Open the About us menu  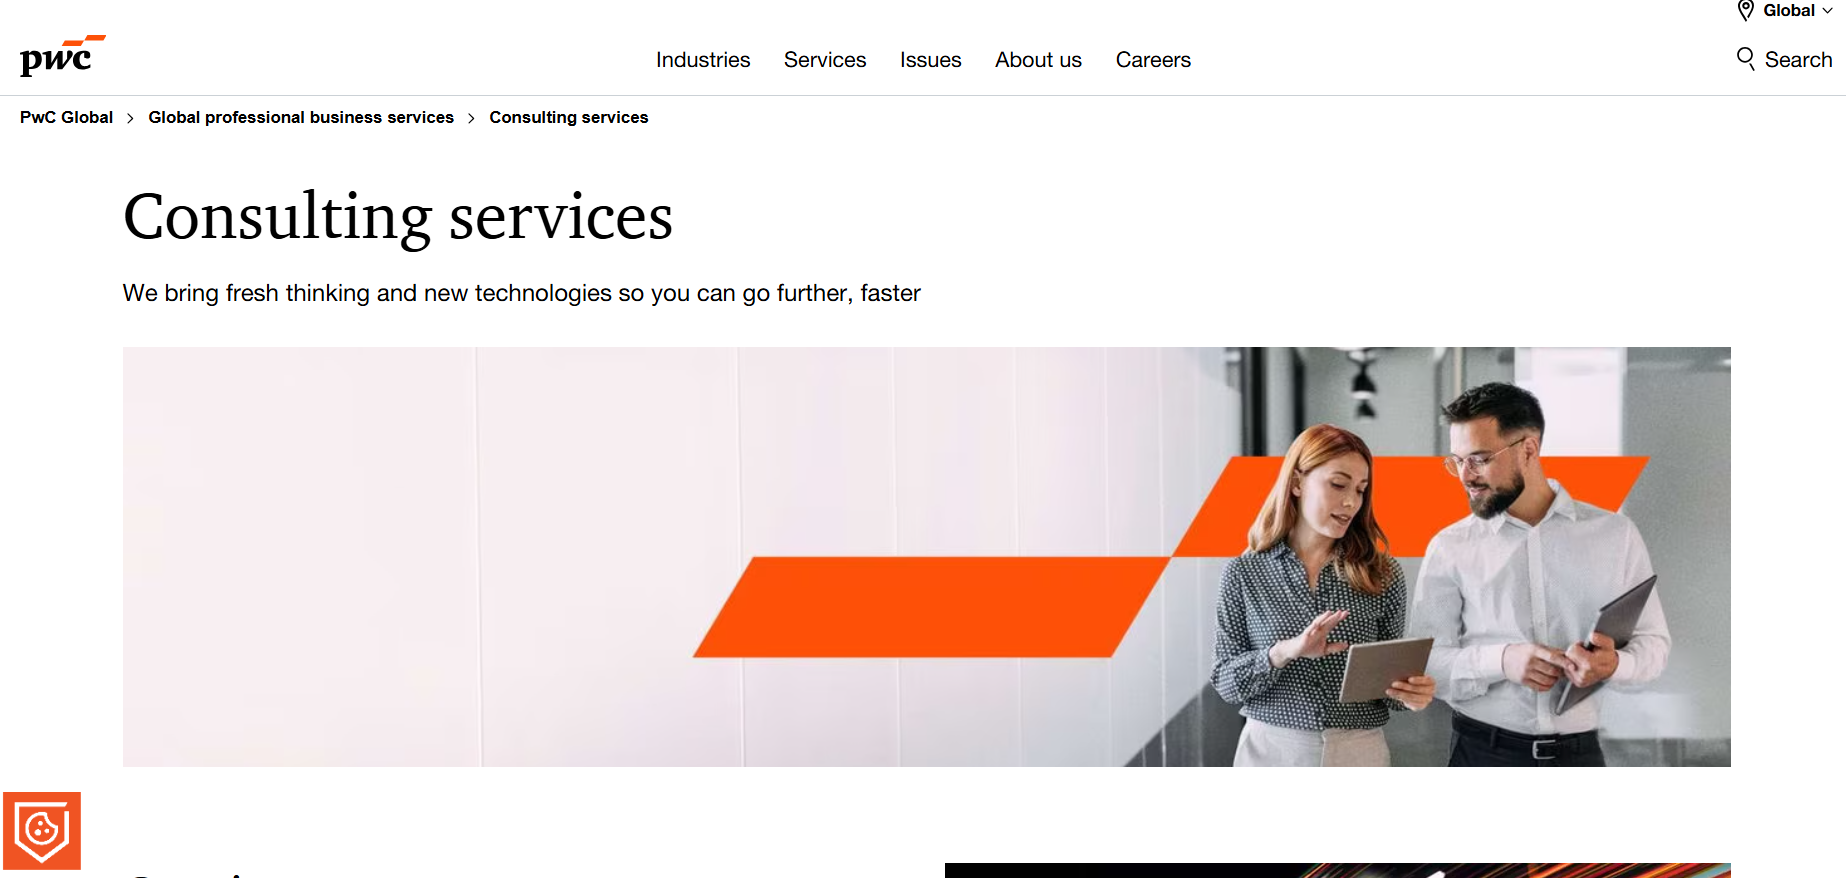(1038, 60)
